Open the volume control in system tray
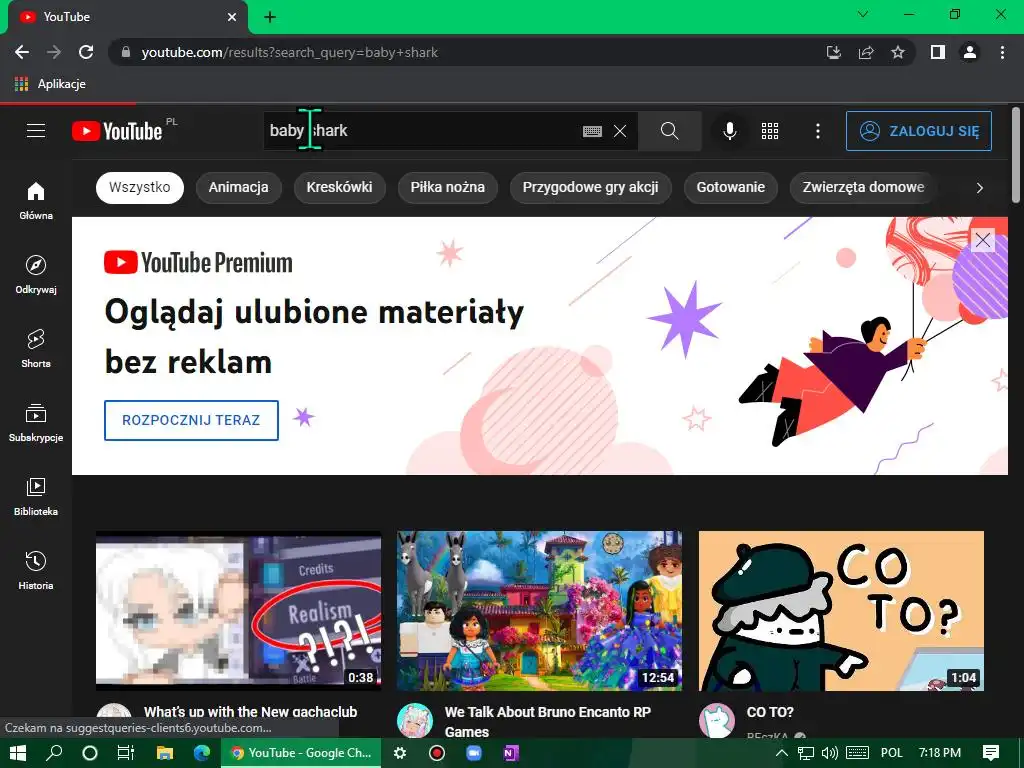 pyautogui.click(x=829, y=753)
